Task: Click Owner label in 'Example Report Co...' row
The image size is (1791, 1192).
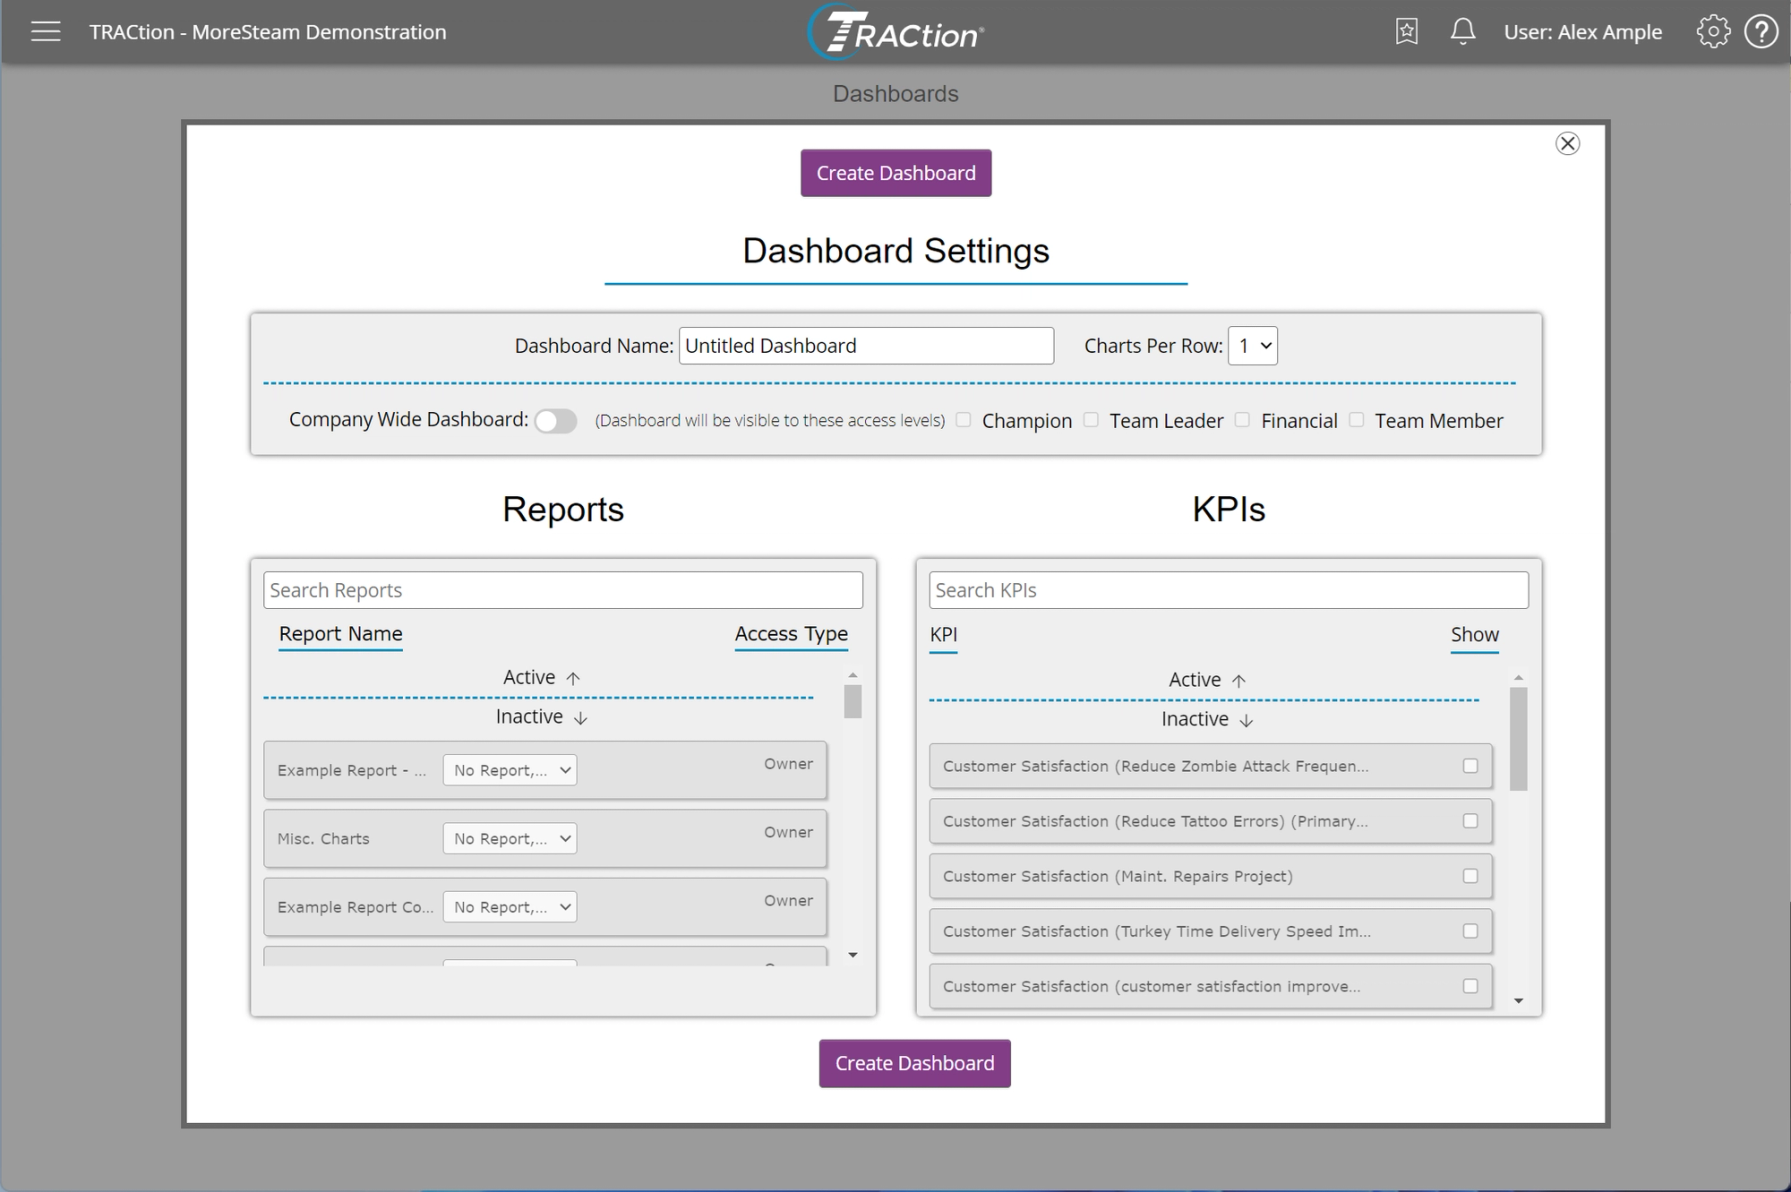Action: [x=788, y=901]
